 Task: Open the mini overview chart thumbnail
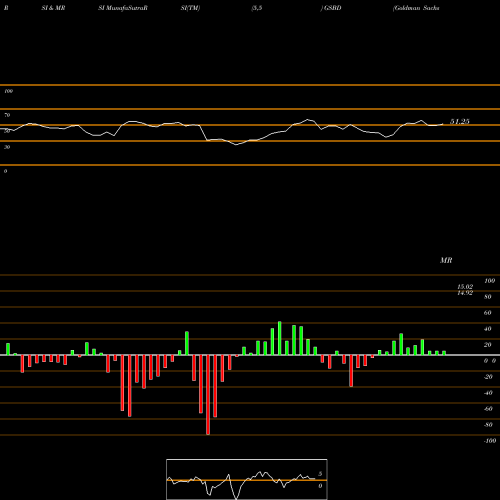click(247, 479)
